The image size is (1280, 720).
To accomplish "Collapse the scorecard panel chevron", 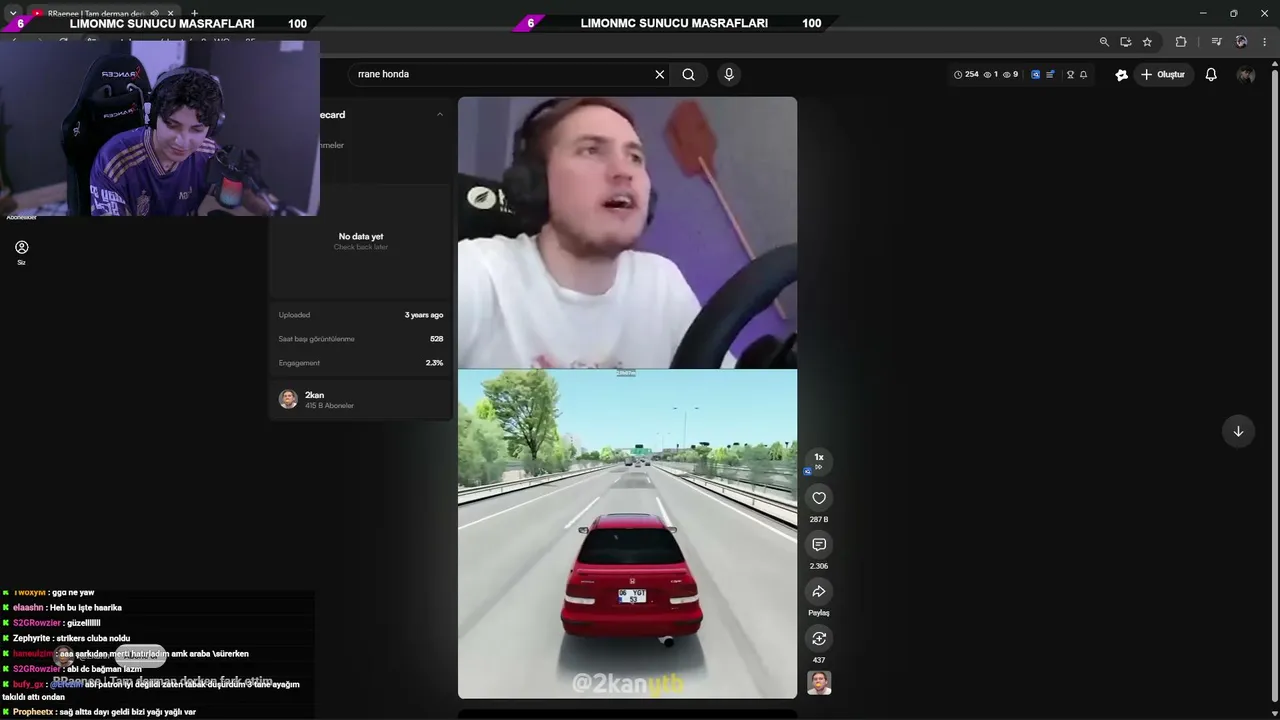I will coord(440,115).
